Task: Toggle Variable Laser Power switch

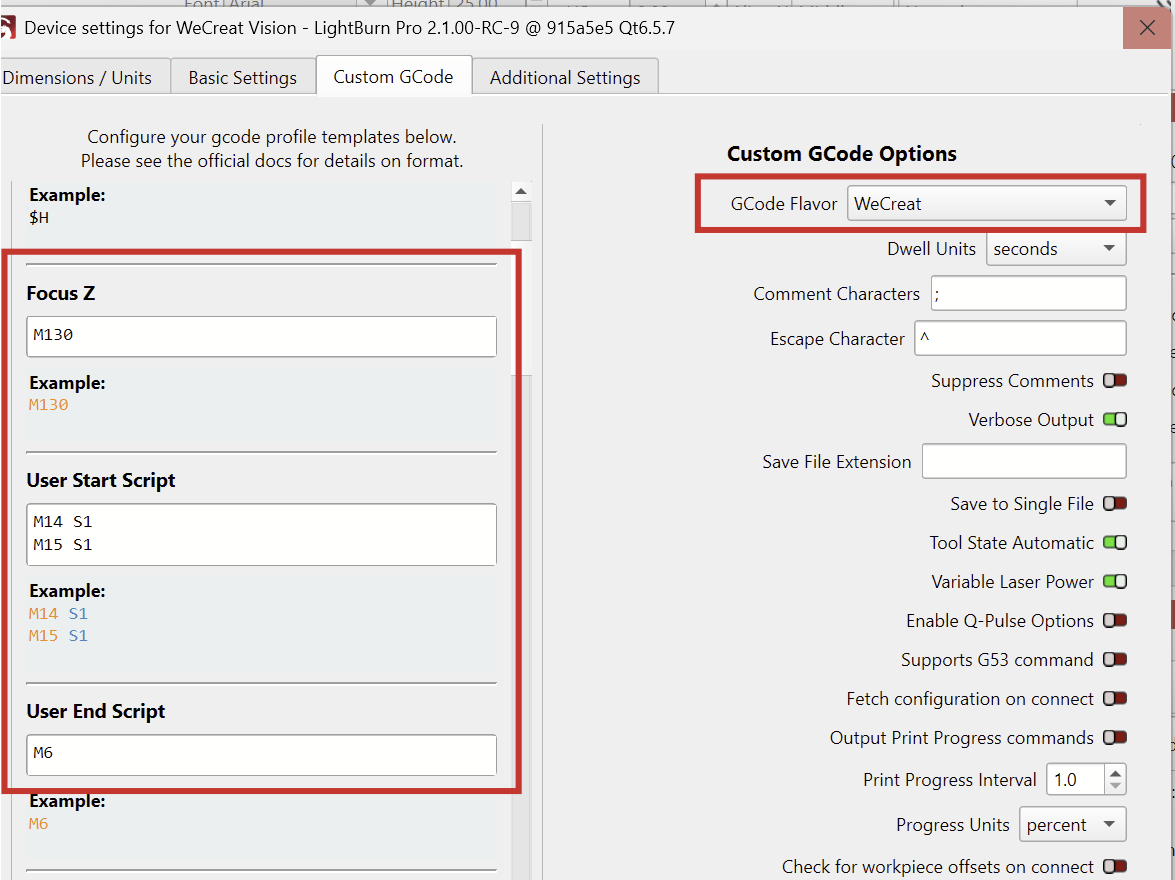Action: tap(1114, 582)
